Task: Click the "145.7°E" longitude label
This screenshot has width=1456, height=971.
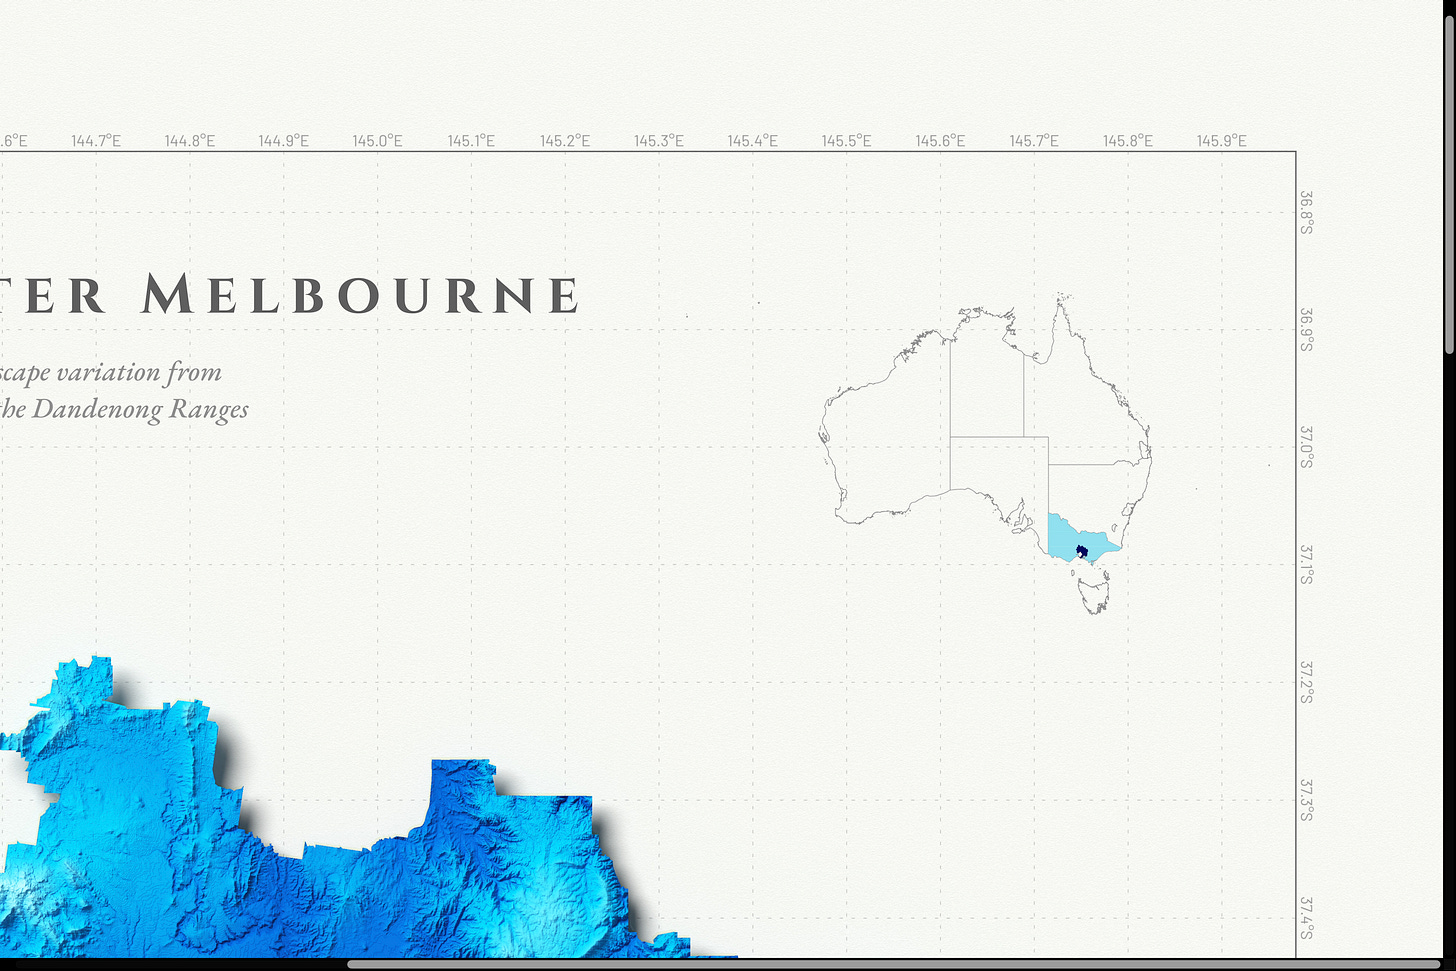Action: (1034, 141)
